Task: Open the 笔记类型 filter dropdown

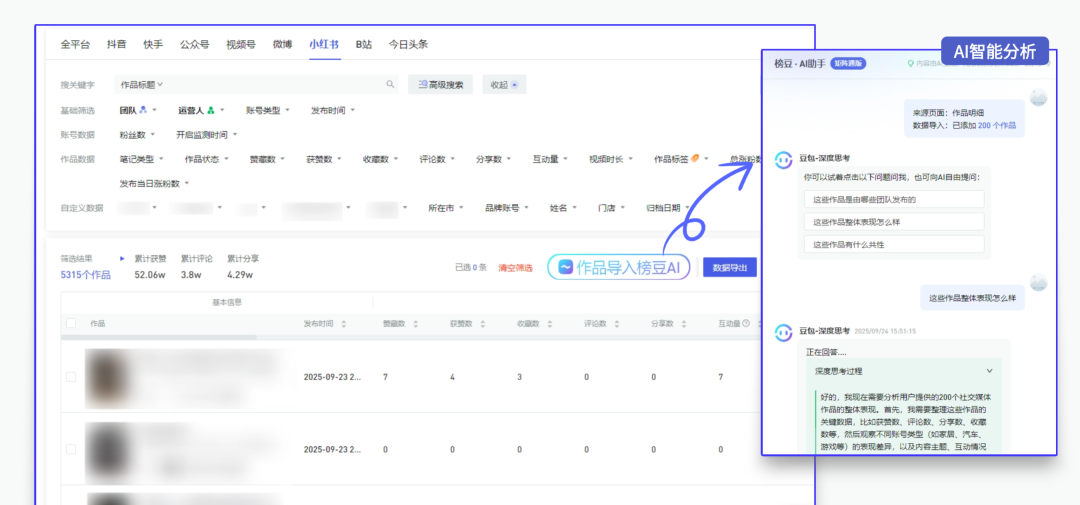Action: click(141, 158)
